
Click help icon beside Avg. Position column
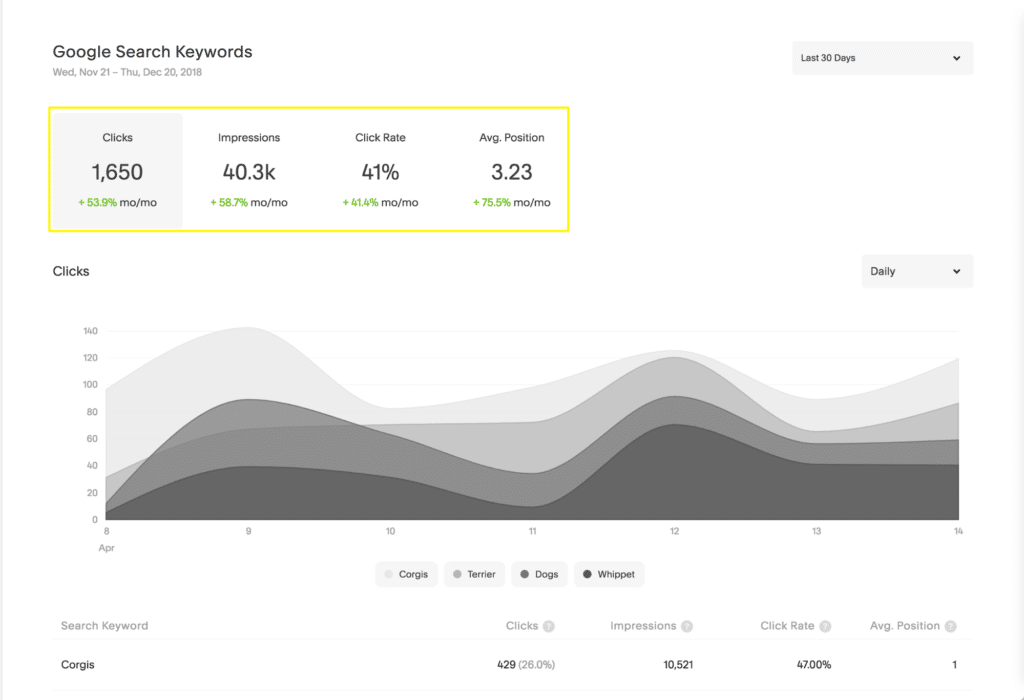950,627
